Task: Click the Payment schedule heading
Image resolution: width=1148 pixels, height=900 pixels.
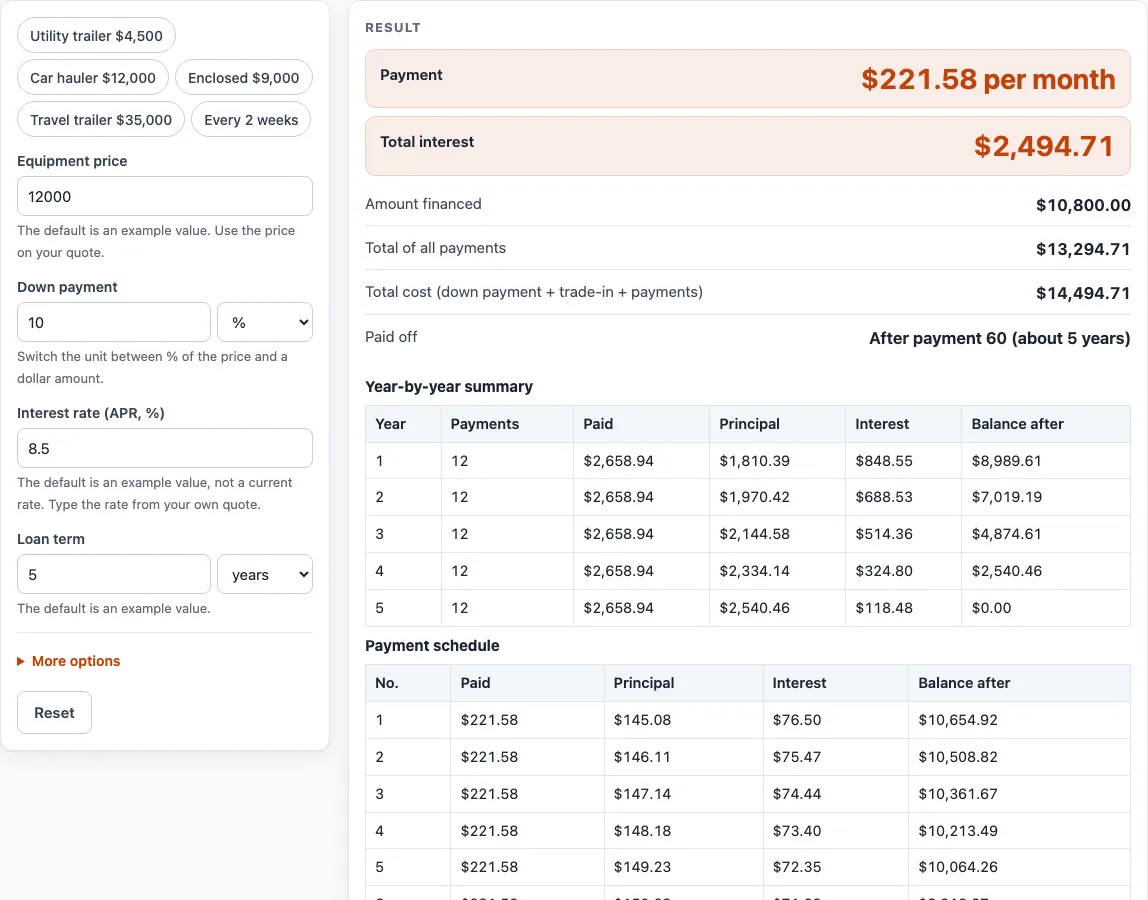Action: click(432, 646)
